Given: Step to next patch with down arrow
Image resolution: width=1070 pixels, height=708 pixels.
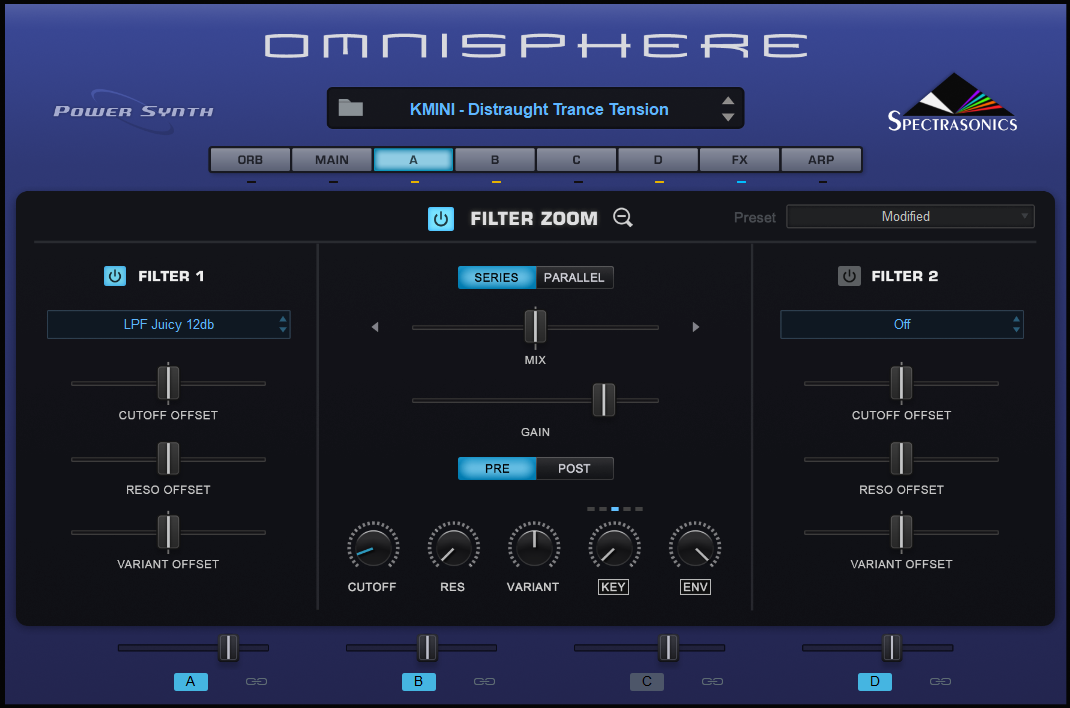Looking at the screenshot, I should 728,117.
